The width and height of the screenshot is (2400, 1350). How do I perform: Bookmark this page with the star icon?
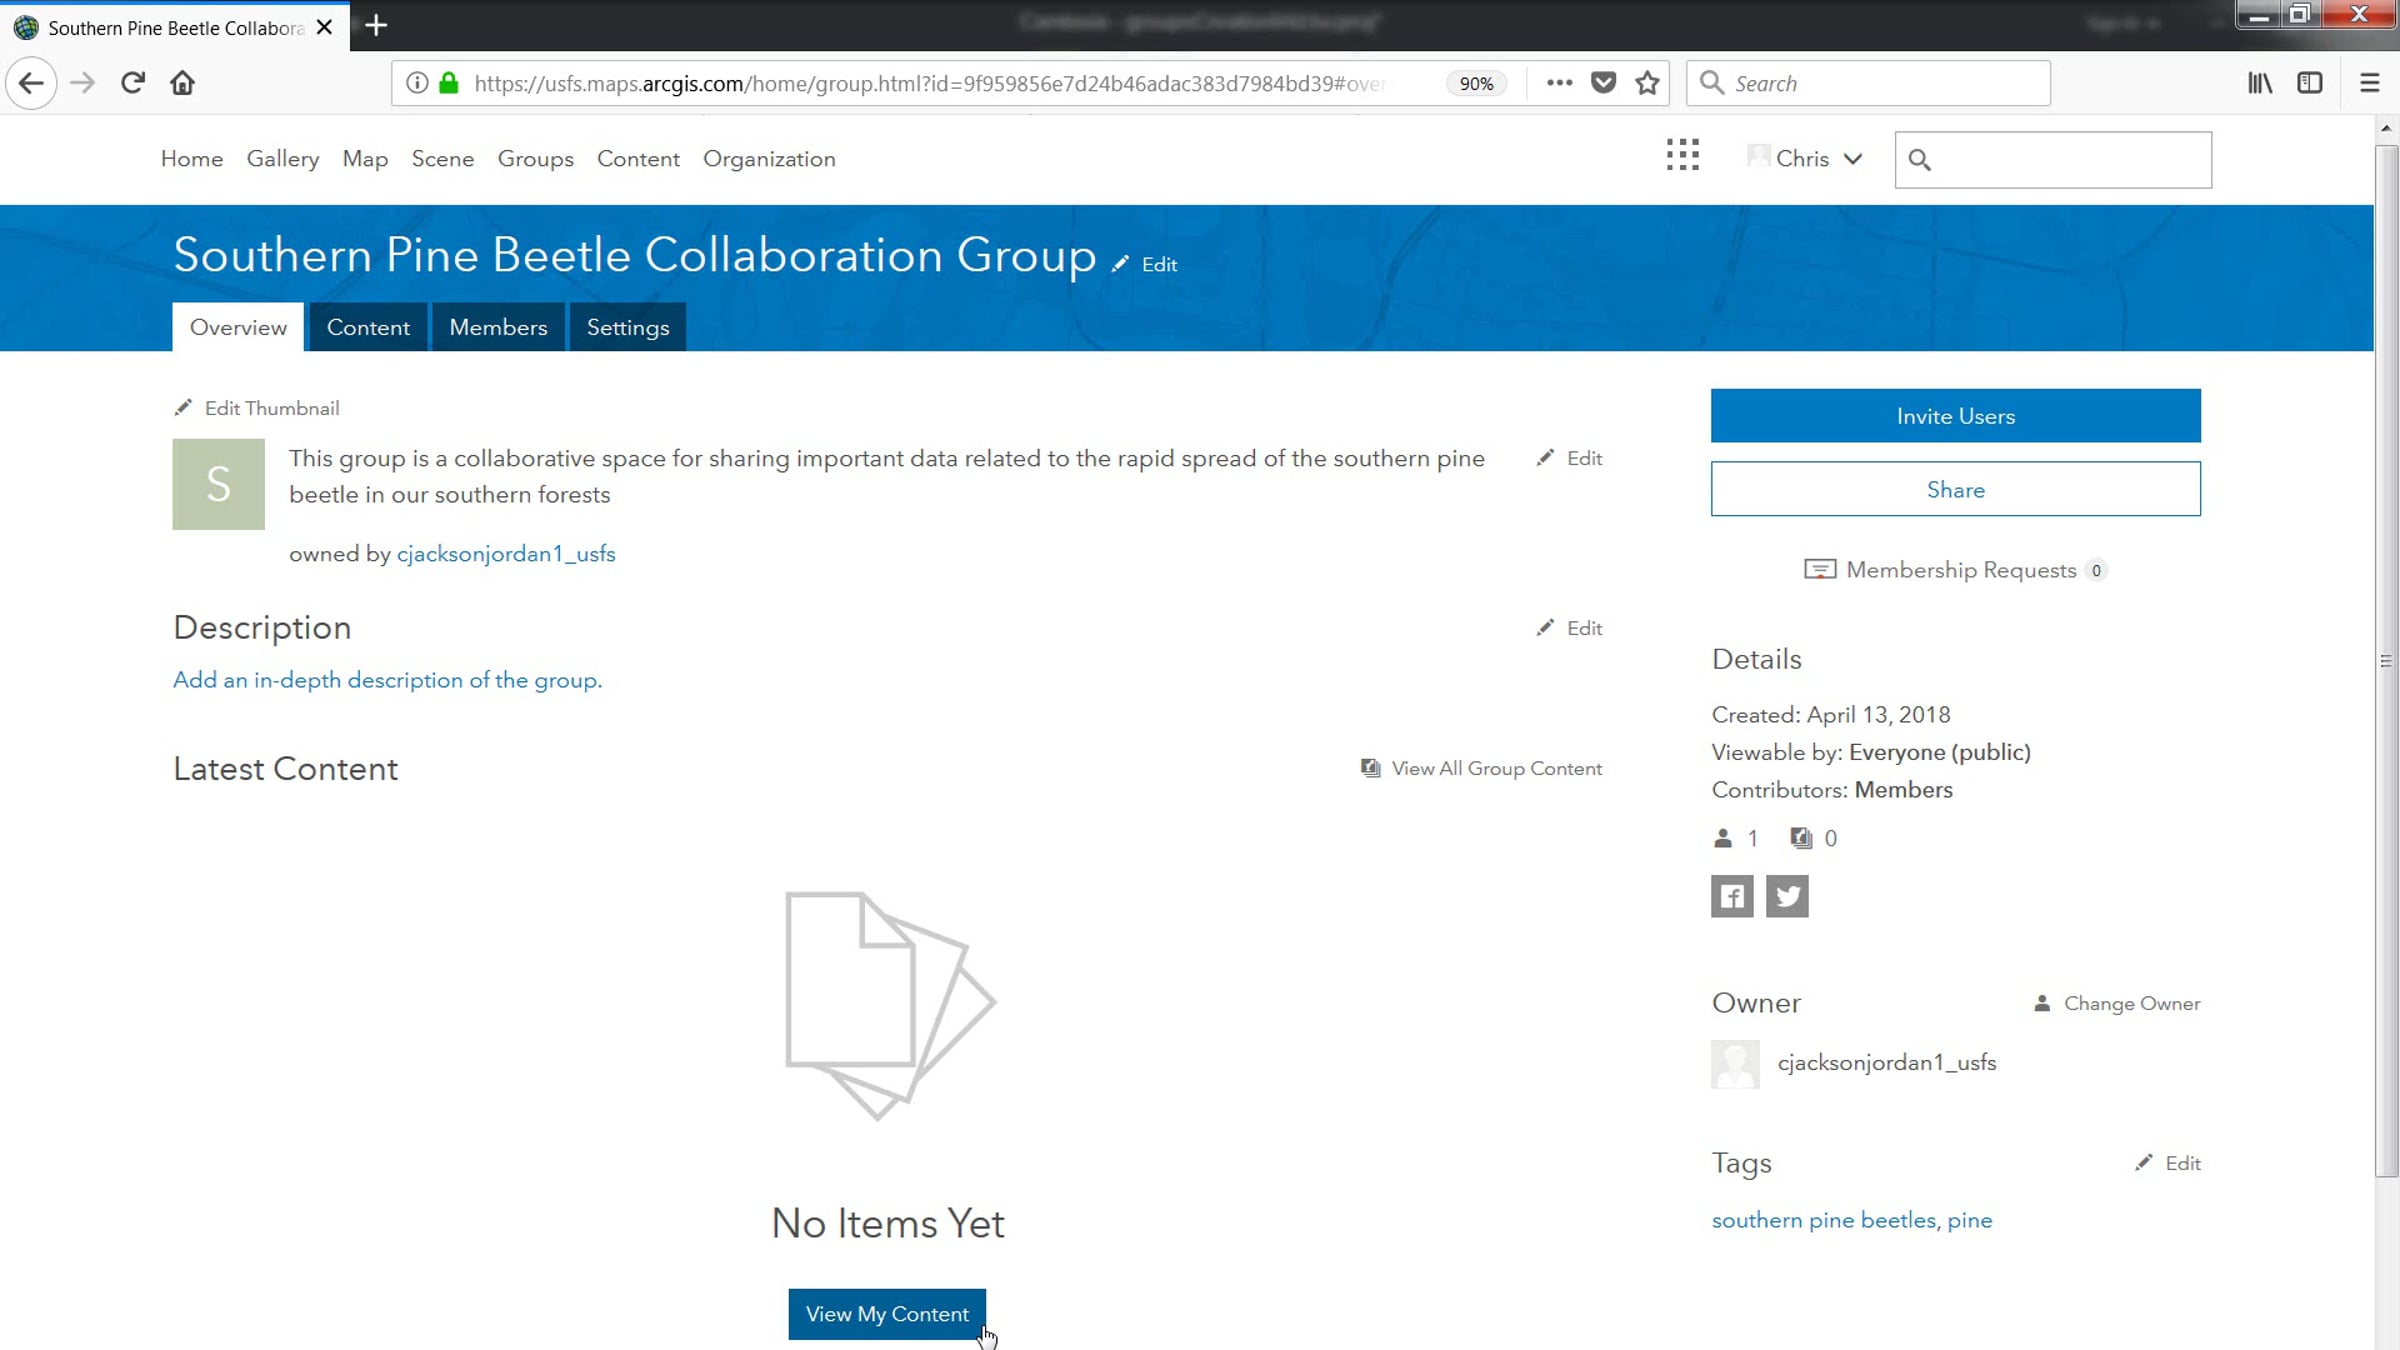point(1648,83)
